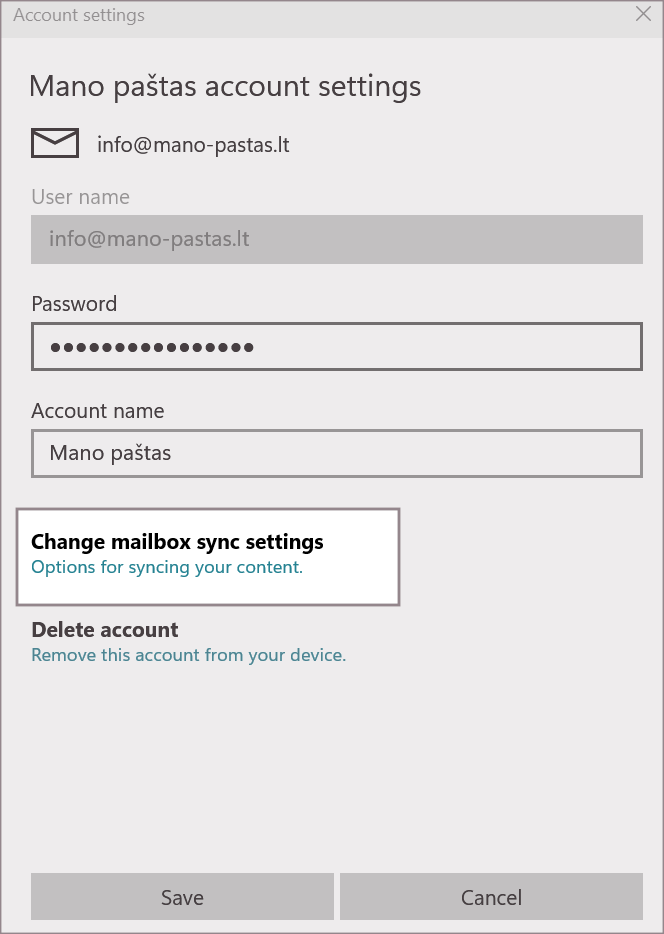Click the 'Account settings' title bar text
This screenshot has width=664, height=934.
(79, 16)
